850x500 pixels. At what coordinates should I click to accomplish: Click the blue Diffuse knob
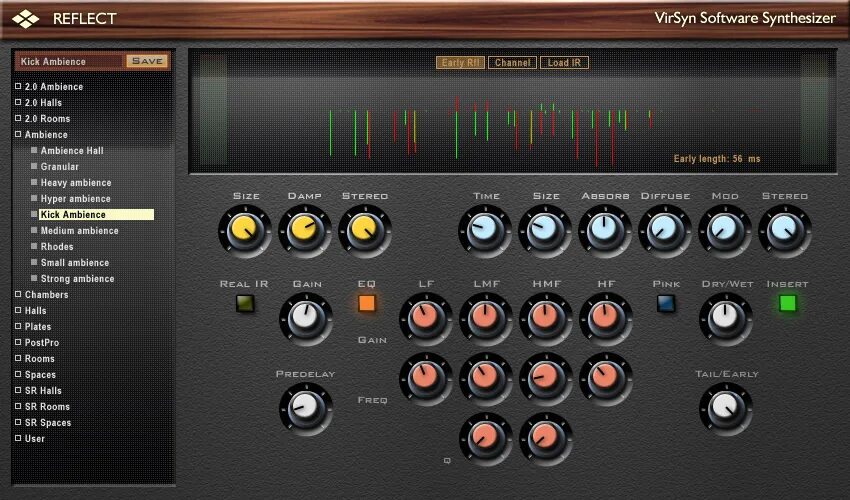[x=665, y=230]
